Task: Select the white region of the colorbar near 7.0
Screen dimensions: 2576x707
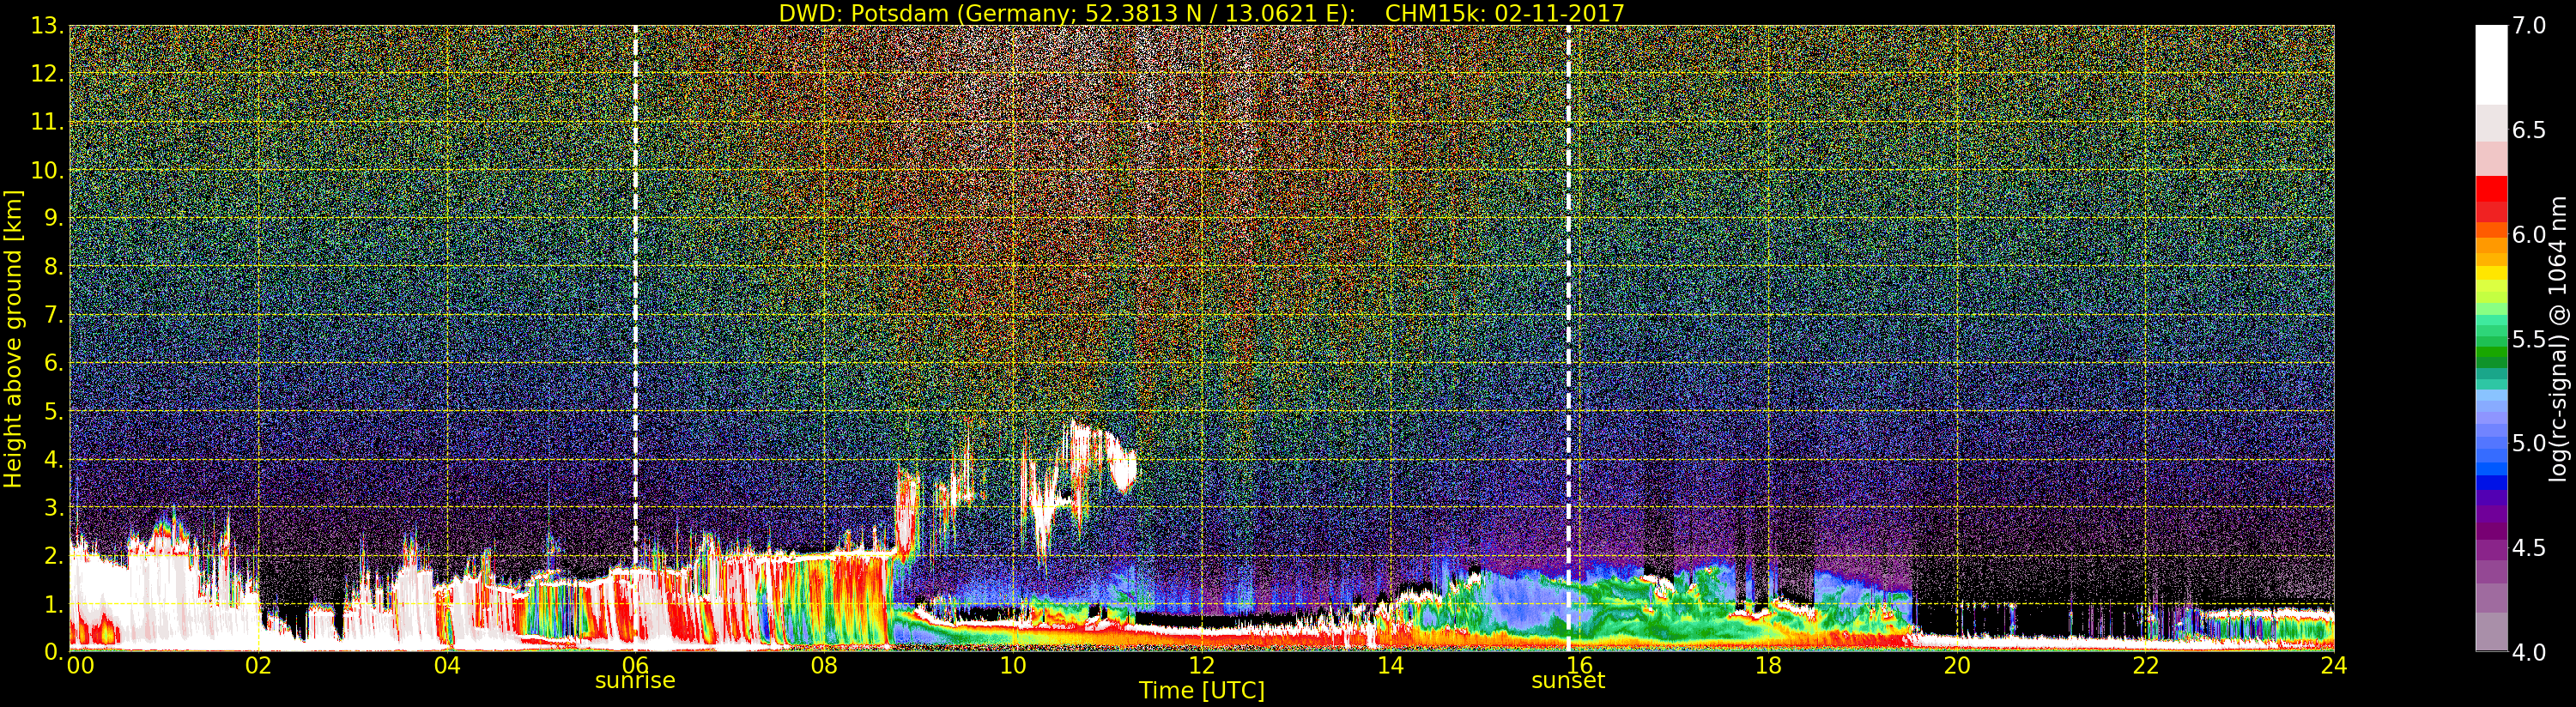Action: [x=2491, y=60]
